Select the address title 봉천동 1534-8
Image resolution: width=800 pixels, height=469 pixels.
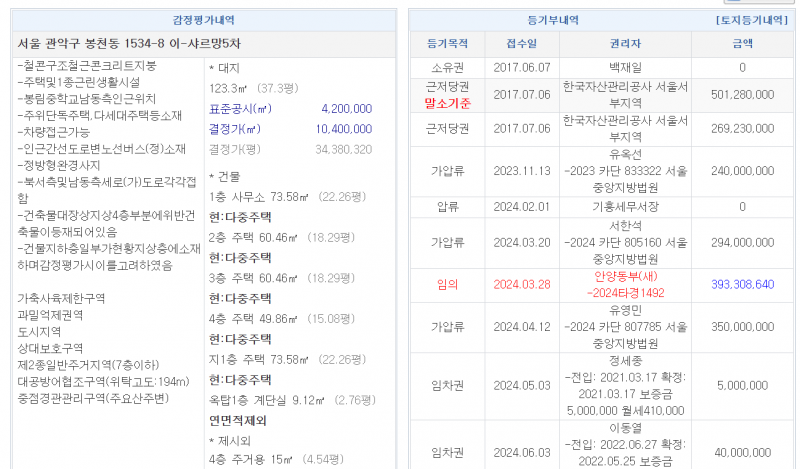(x=130, y=44)
